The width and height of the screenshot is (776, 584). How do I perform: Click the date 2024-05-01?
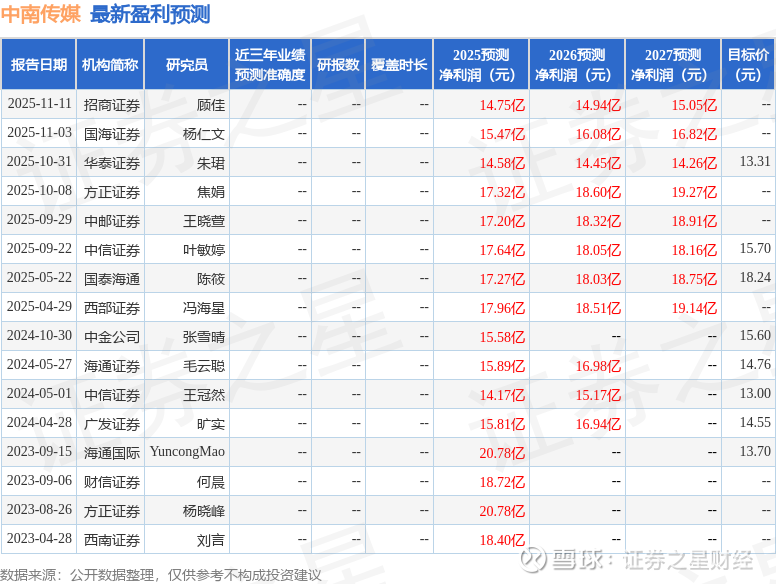coord(39,393)
